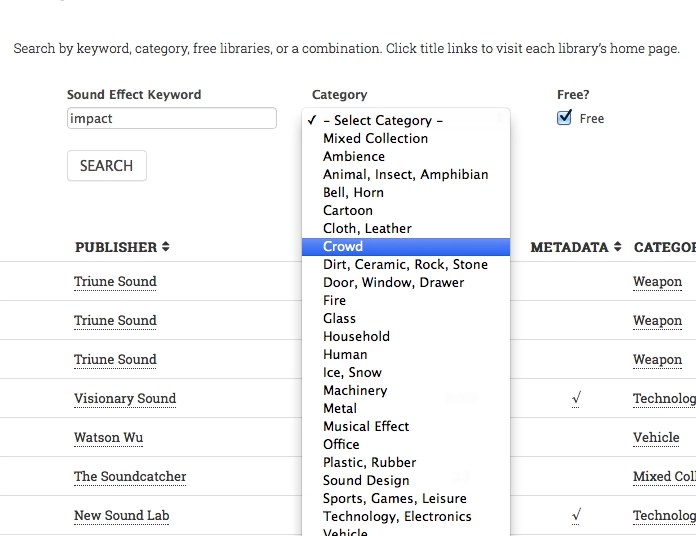
Task: Open The Soundcatcher publisher link
Action: click(130, 477)
